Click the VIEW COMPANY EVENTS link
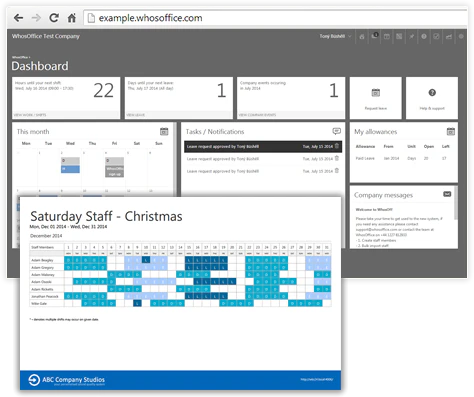This screenshot has height=397, width=474. click(x=257, y=115)
